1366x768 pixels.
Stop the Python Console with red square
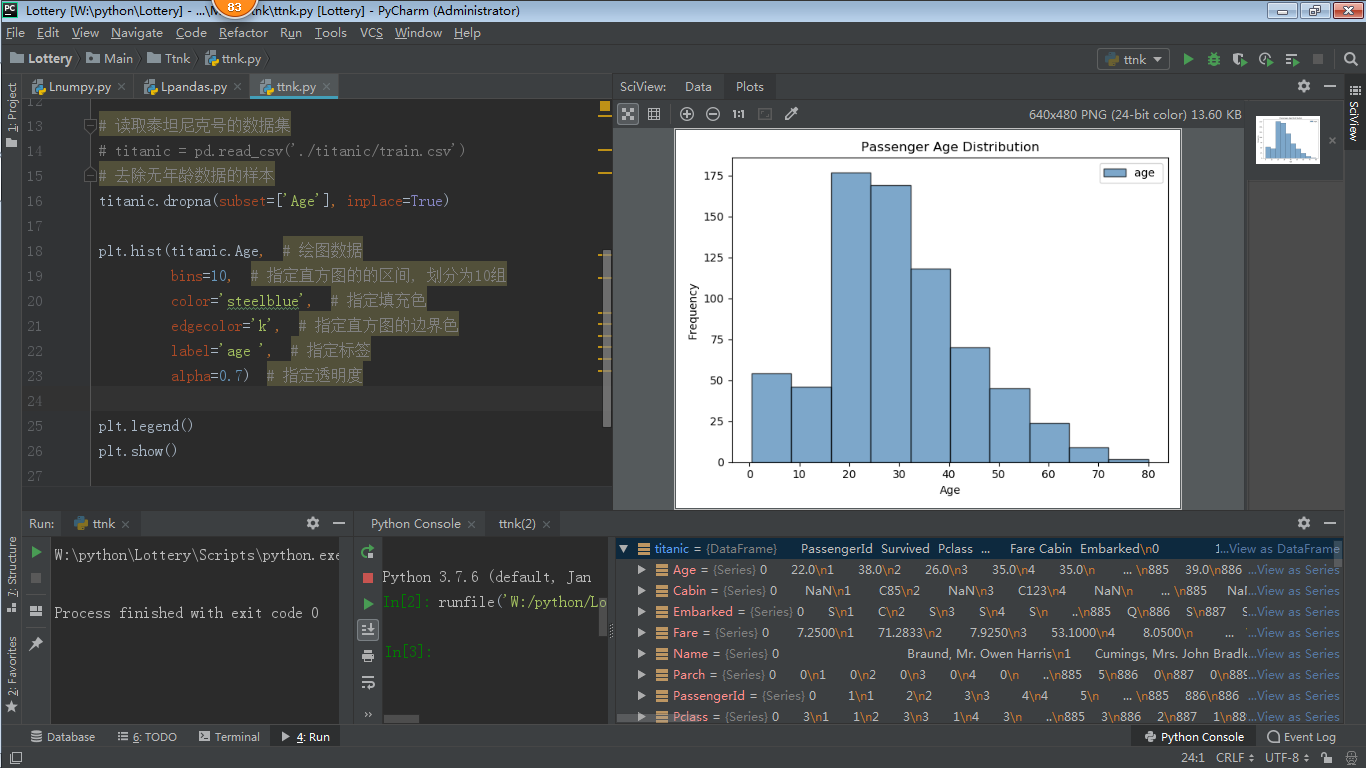tap(368, 578)
